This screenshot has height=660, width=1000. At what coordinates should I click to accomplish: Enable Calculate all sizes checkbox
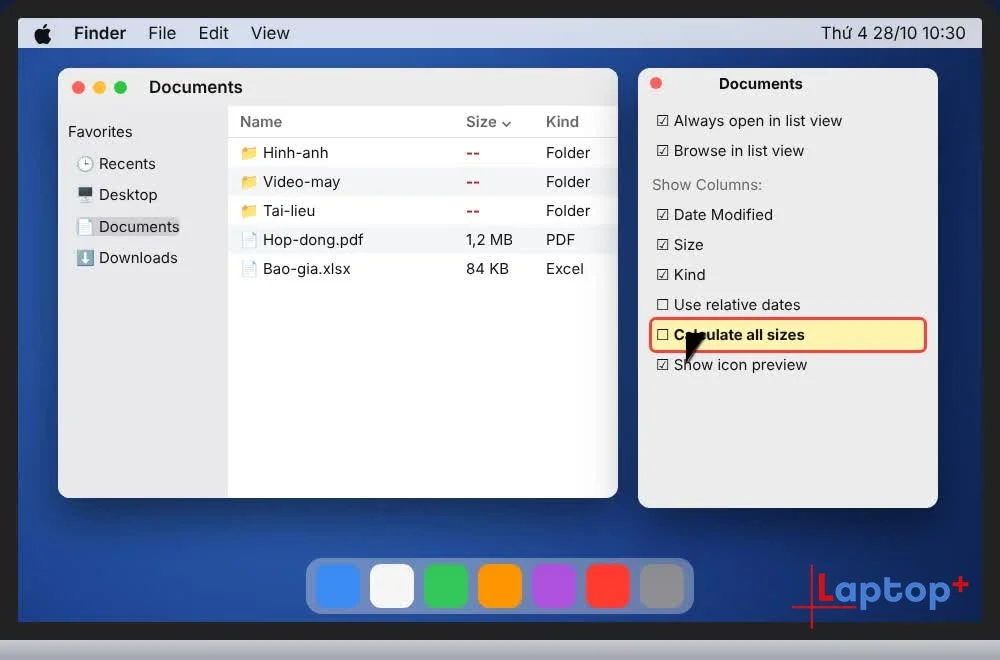point(663,335)
